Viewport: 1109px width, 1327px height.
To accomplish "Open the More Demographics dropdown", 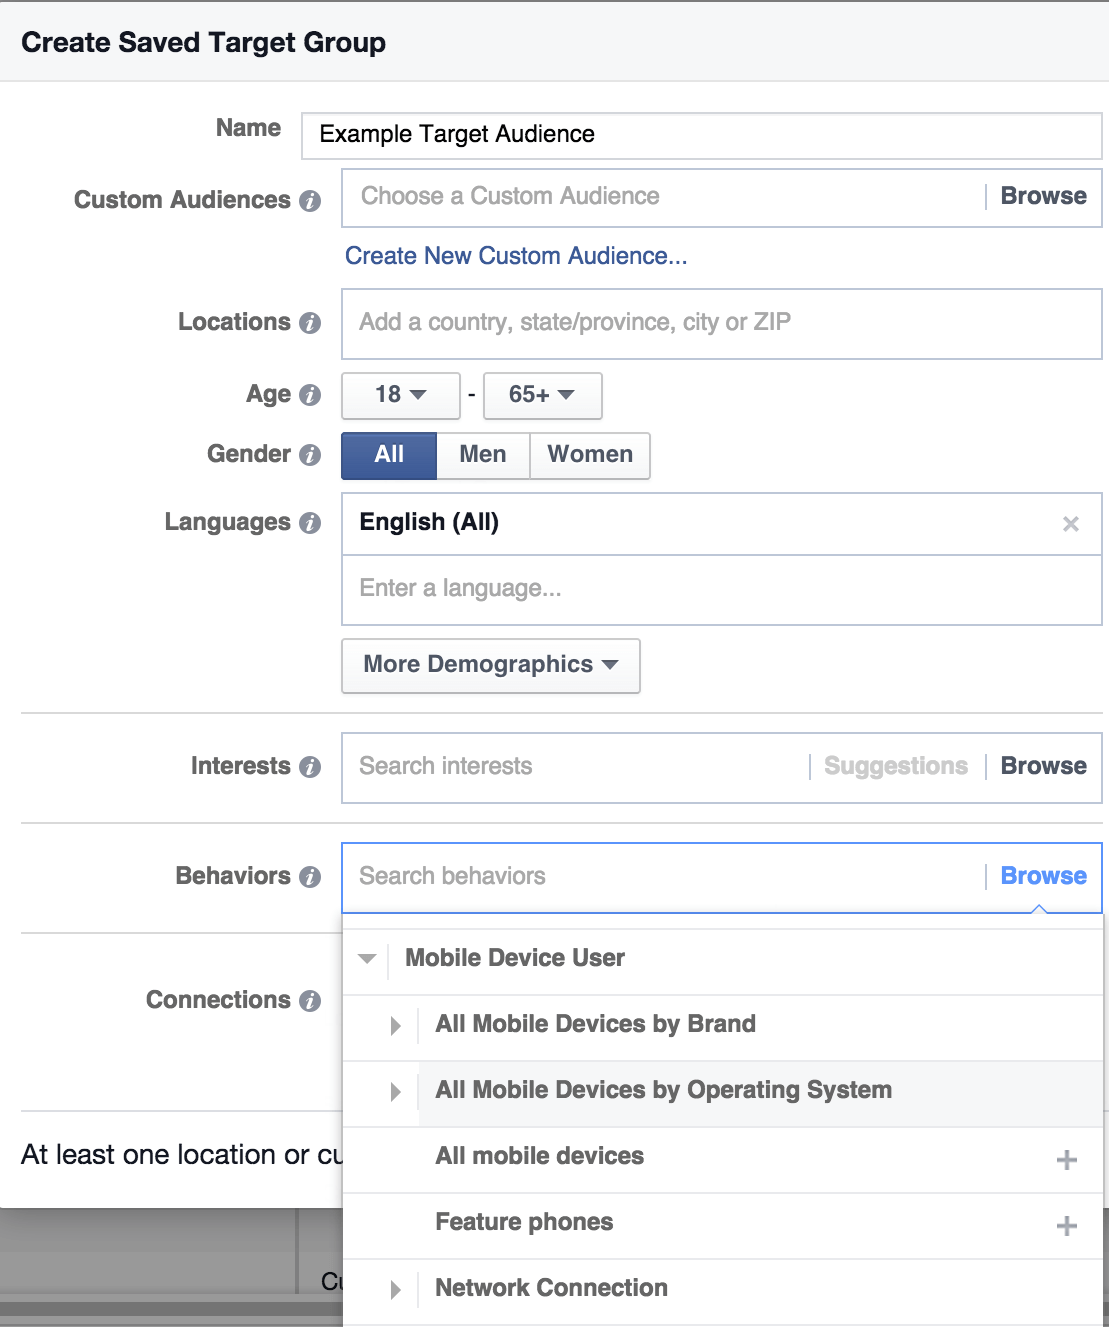I will pyautogui.click(x=490, y=665).
